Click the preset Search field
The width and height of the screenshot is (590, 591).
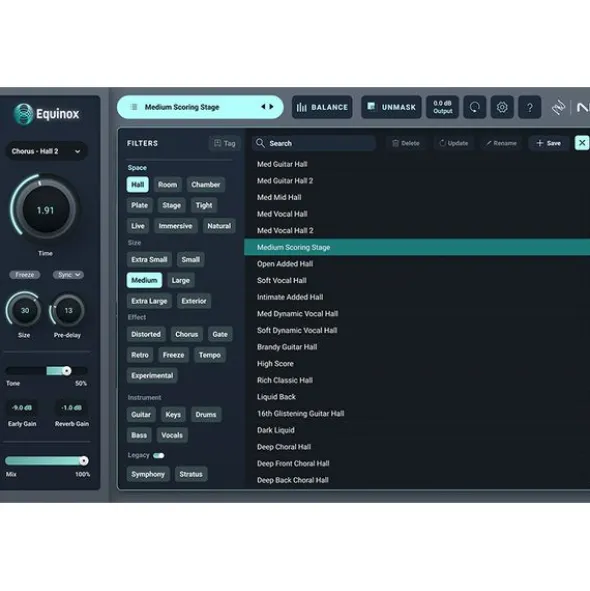pos(314,143)
